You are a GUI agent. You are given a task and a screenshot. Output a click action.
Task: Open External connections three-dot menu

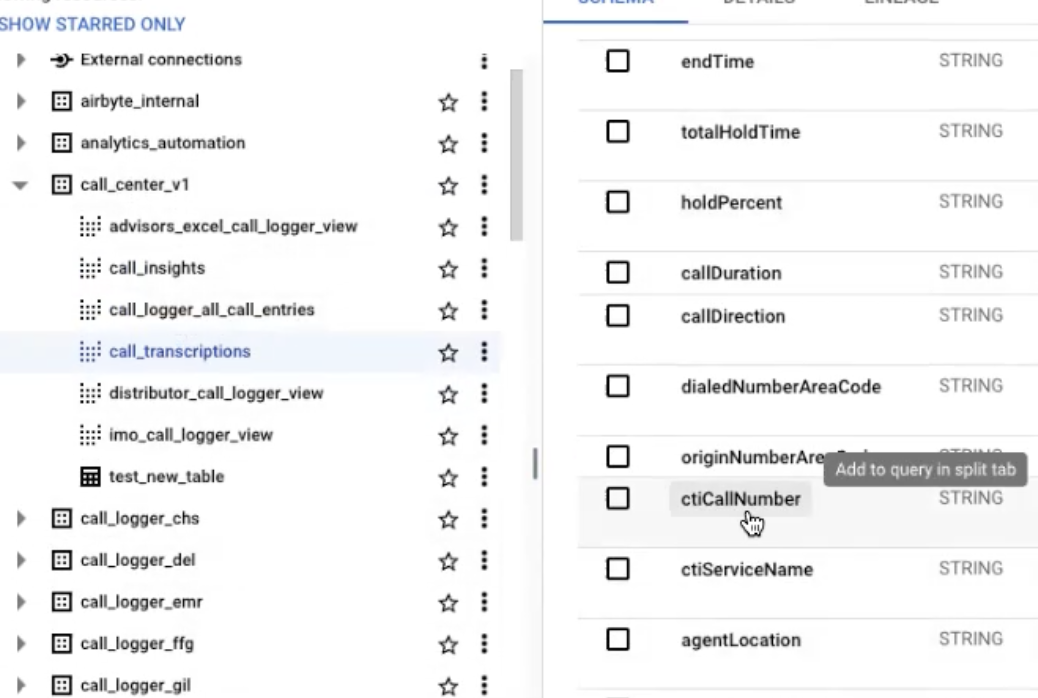pyautogui.click(x=484, y=61)
